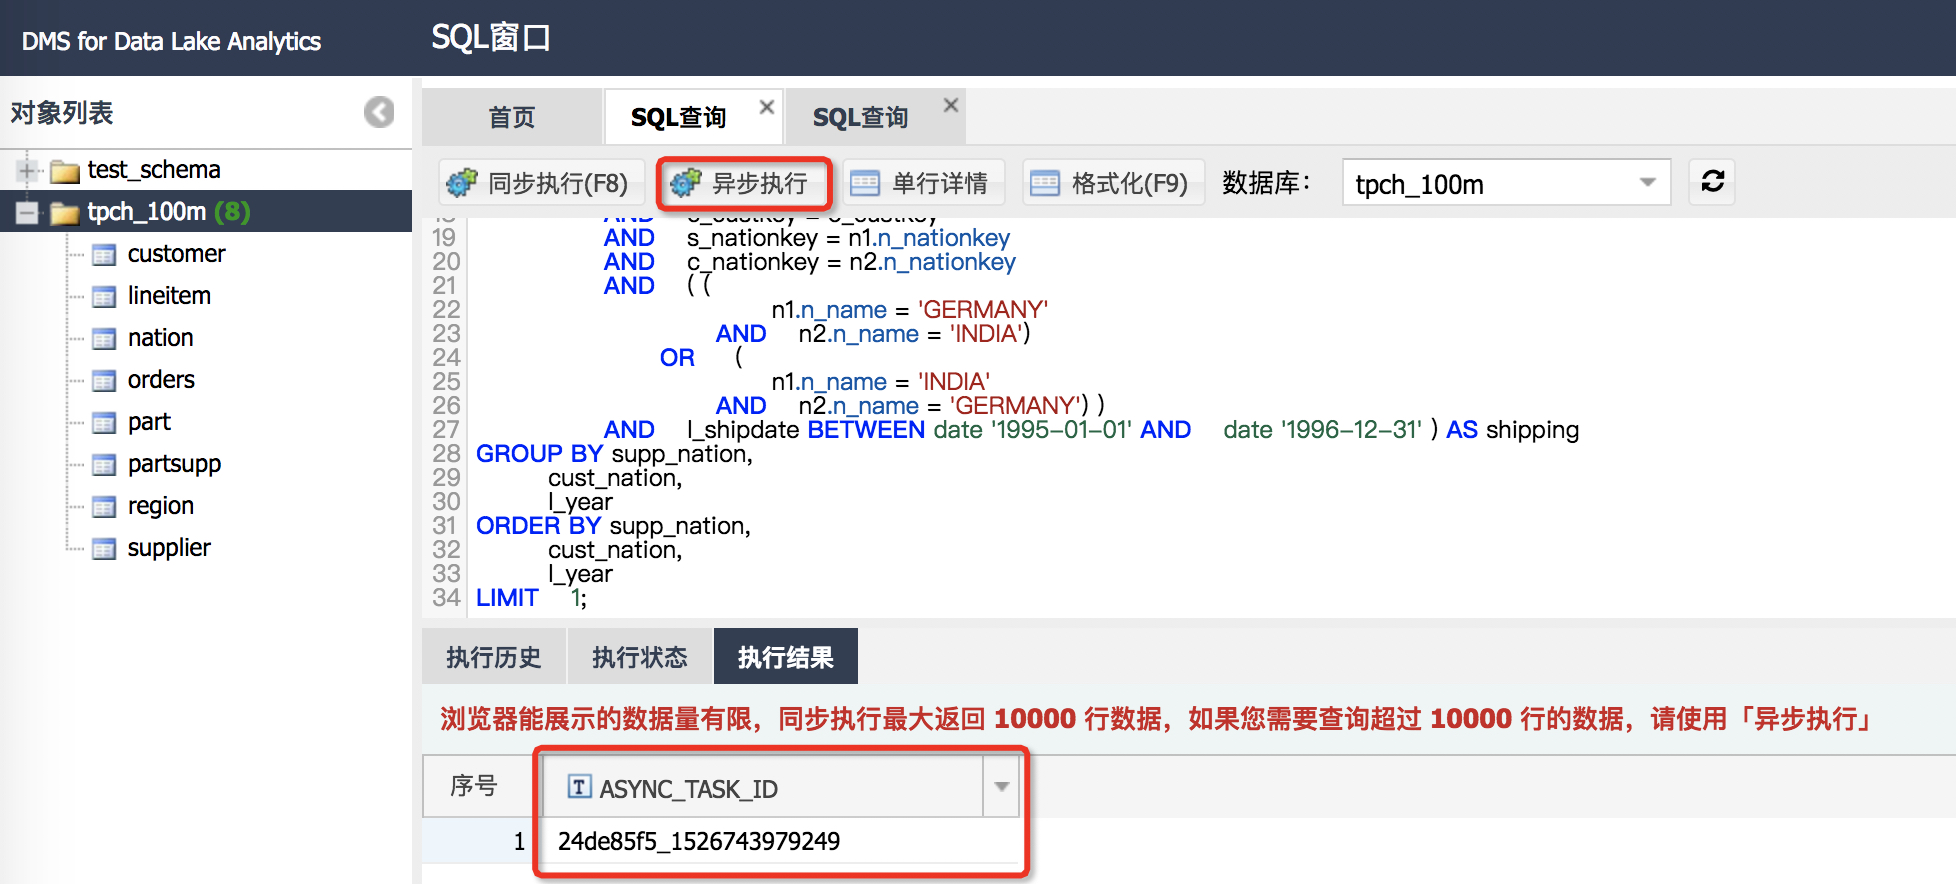Image resolution: width=1956 pixels, height=884 pixels.
Task: Click the 单行详情 button
Action: click(x=923, y=183)
